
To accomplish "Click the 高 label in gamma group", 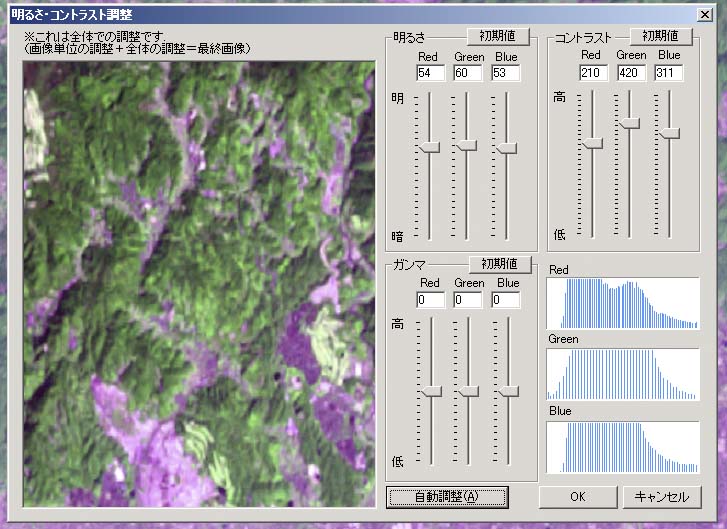I will pos(397,324).
